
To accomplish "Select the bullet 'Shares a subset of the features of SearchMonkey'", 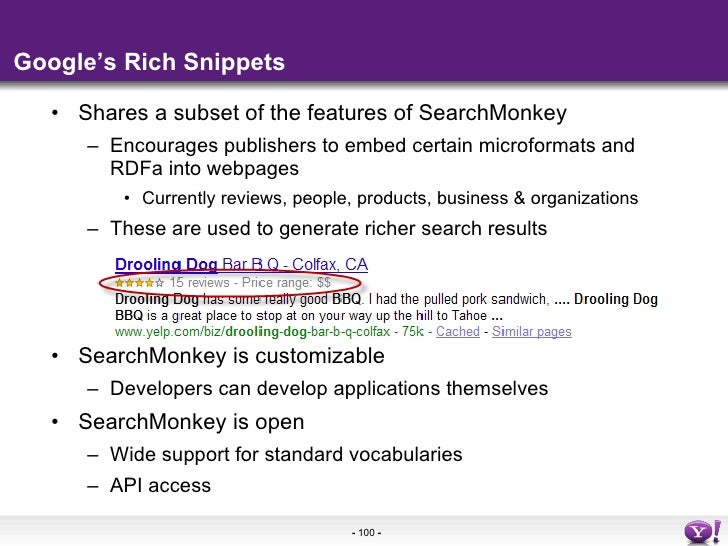I will coord(323,113).
